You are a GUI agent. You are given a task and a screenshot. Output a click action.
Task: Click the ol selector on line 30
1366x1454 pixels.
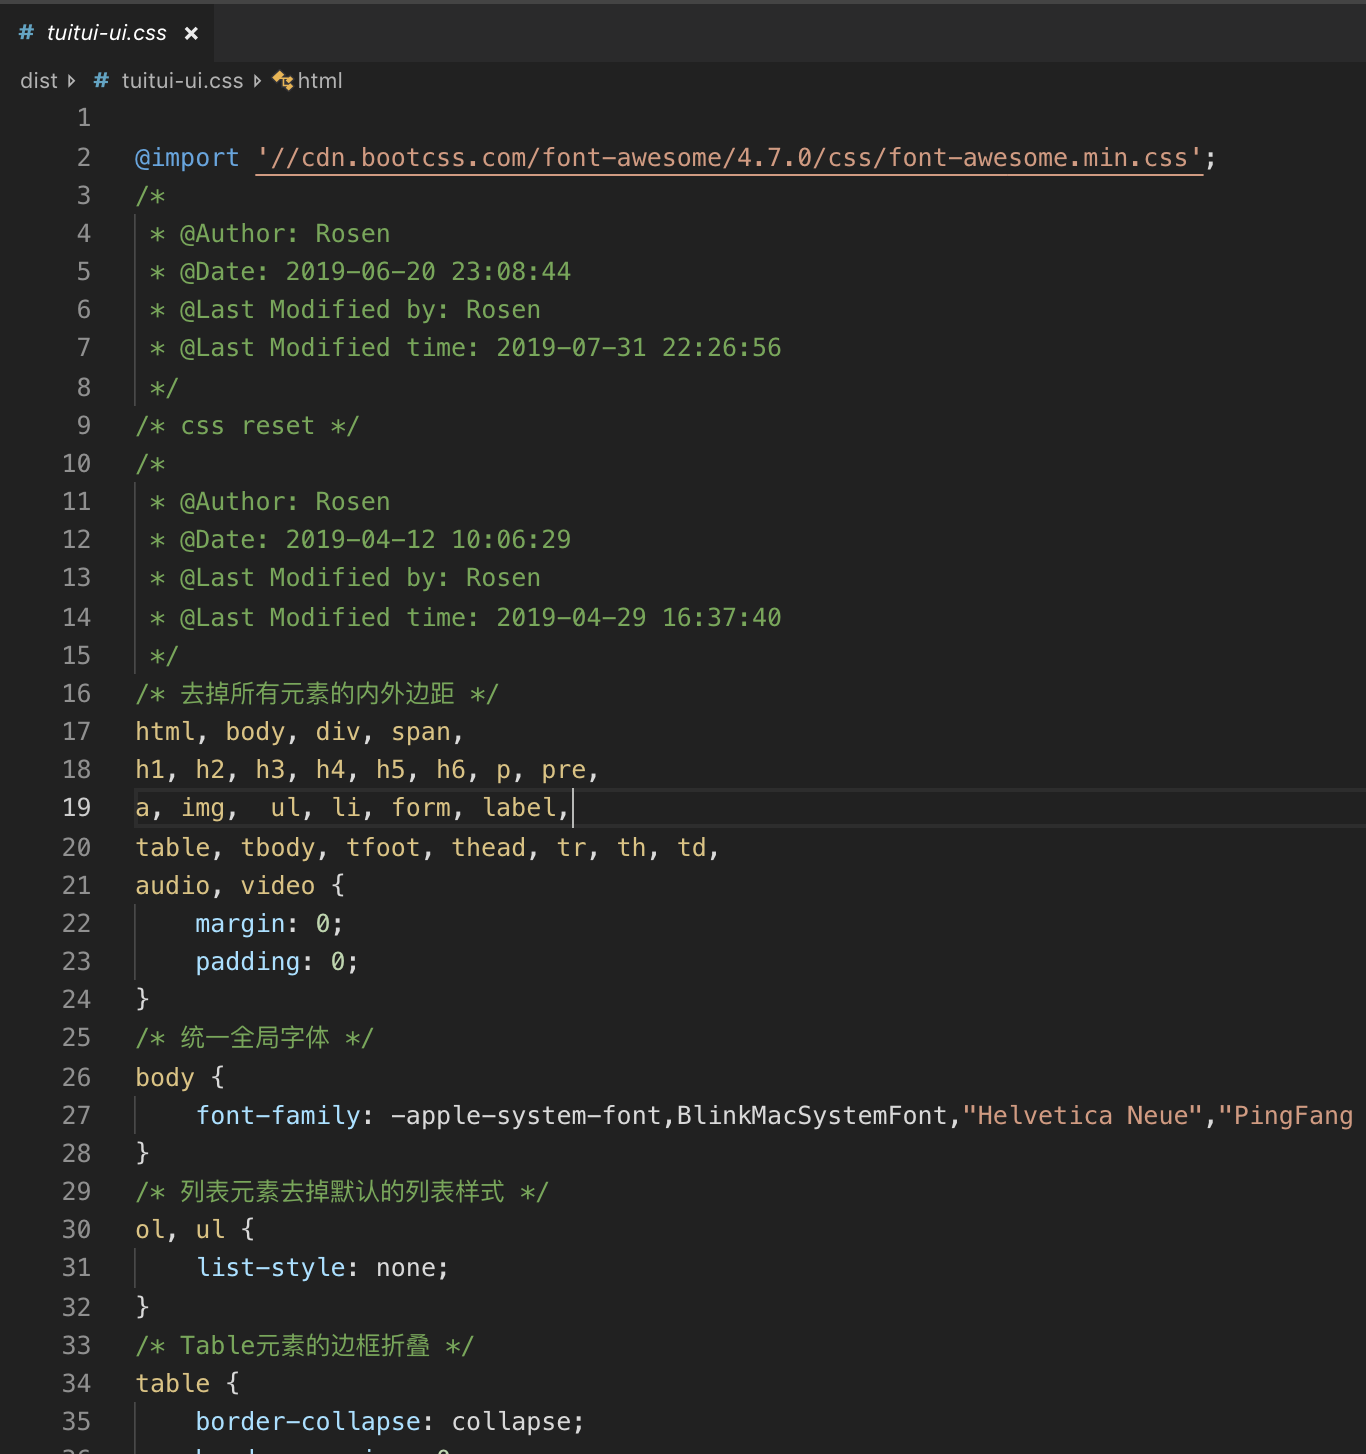(x=150, y=1230)
